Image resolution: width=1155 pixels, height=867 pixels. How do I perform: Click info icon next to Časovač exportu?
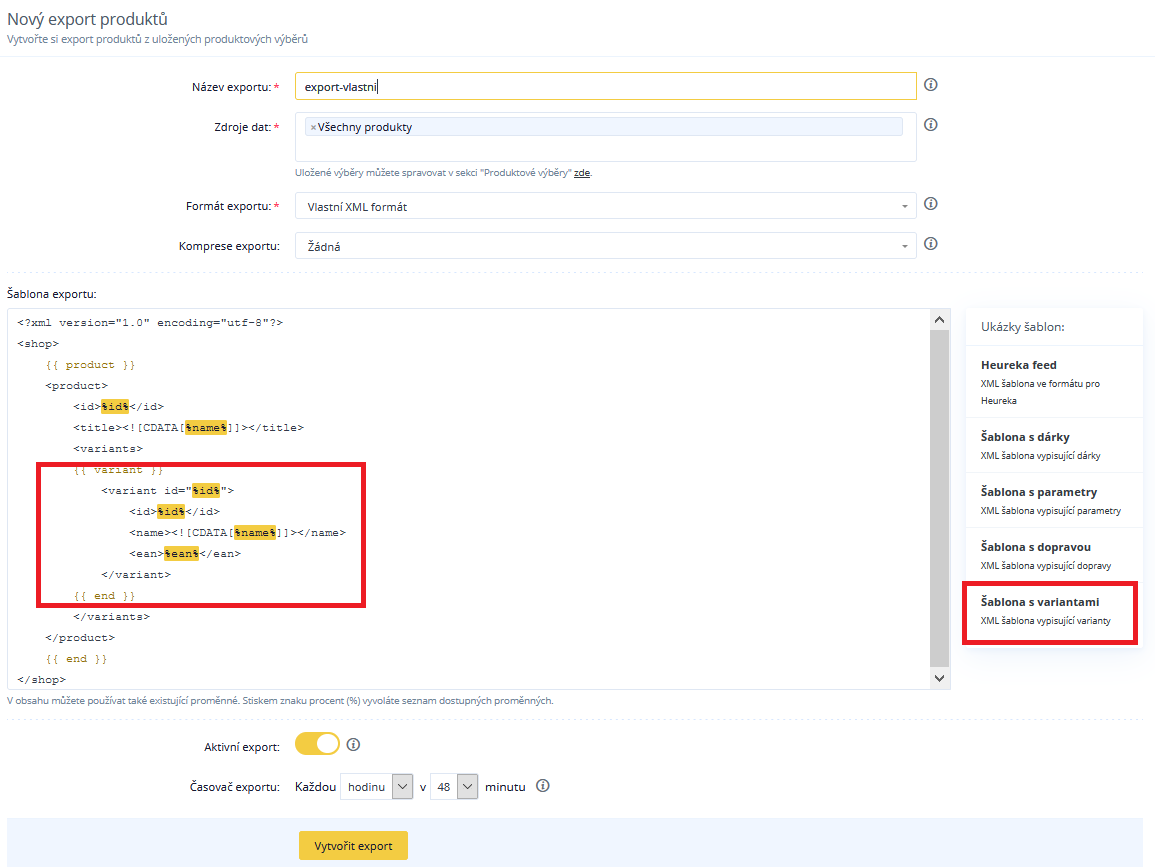coord(543,786)
